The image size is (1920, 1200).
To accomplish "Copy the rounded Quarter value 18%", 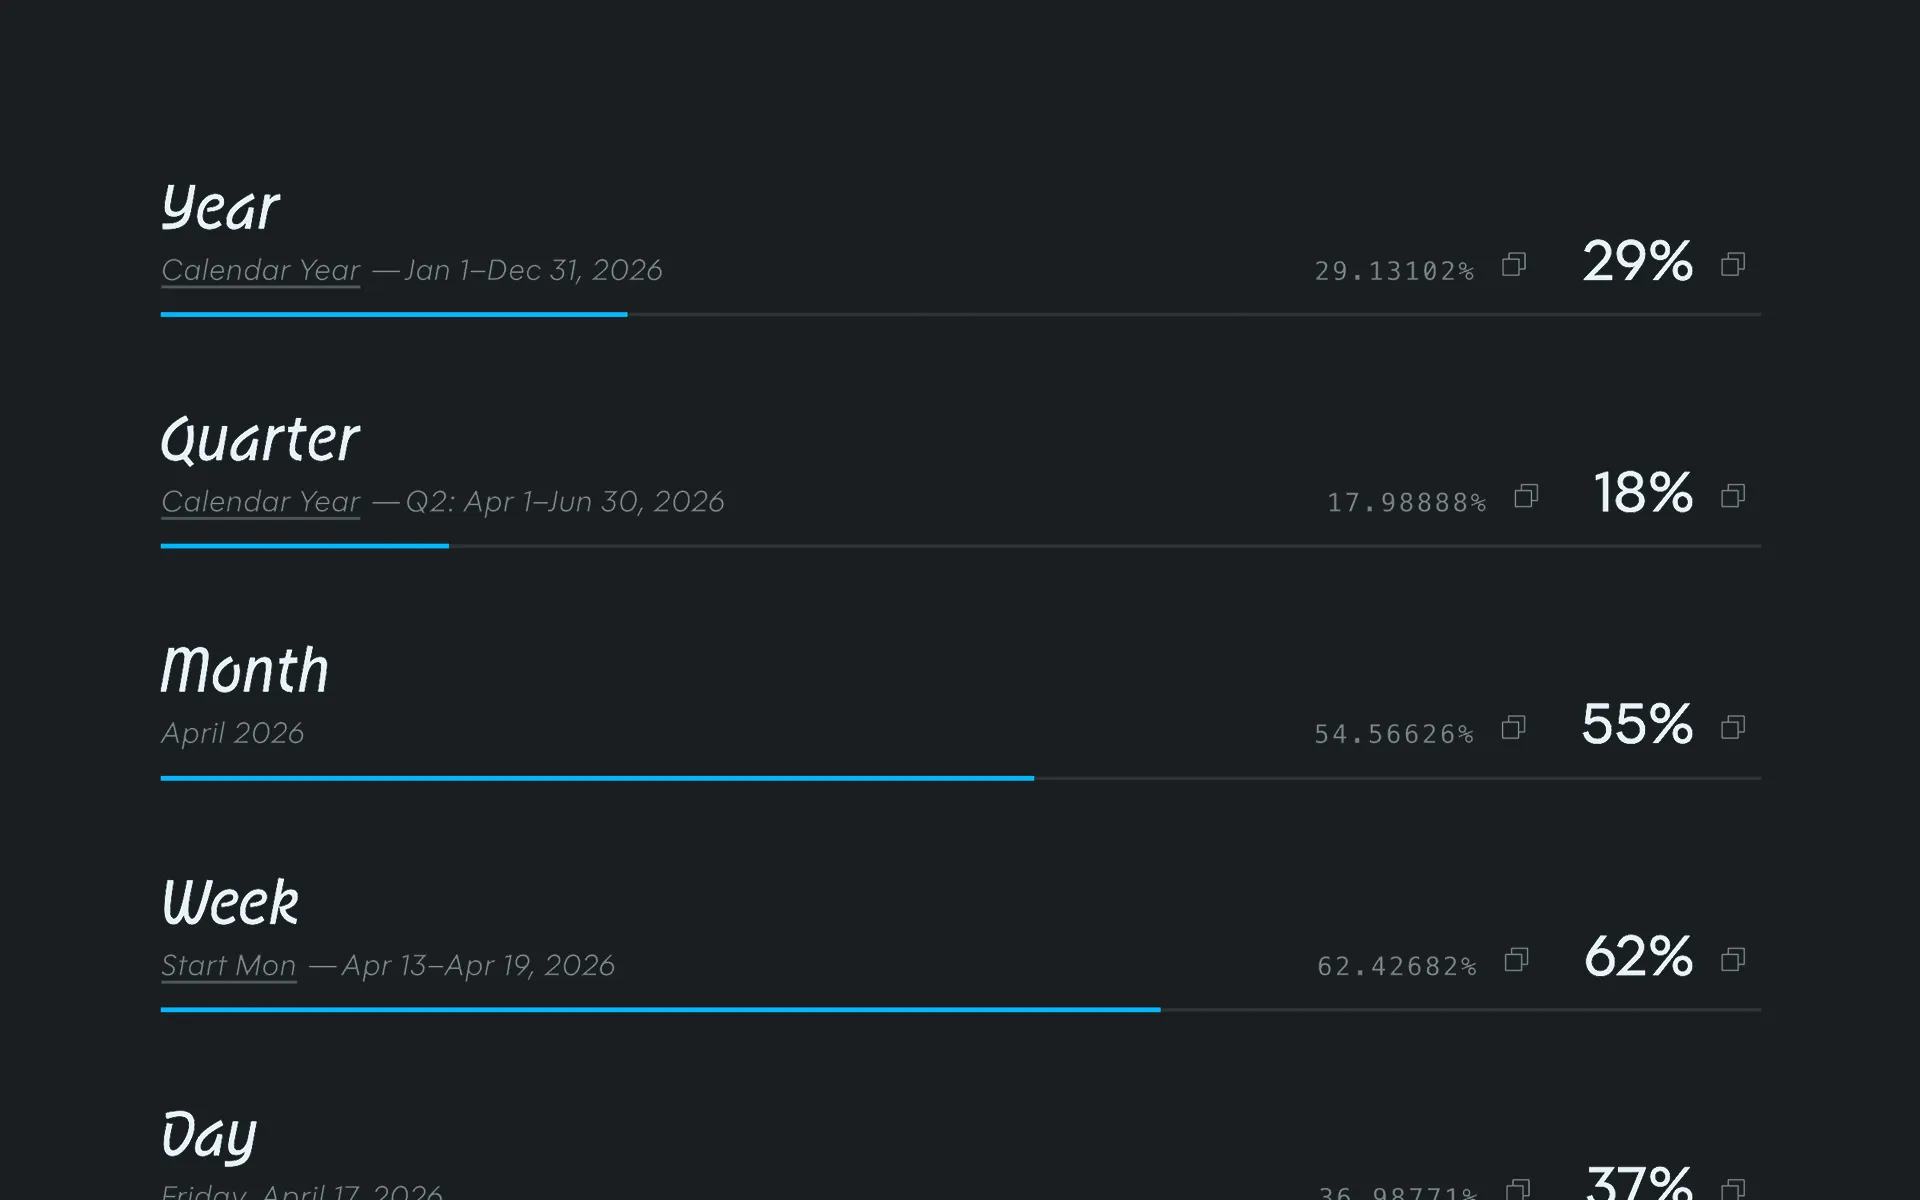I will pos(1733,497).
